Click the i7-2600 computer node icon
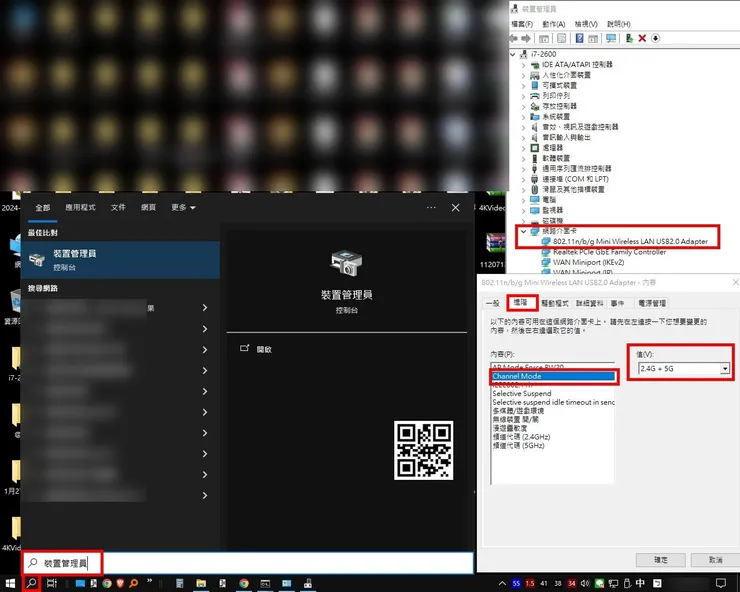This screenshot has width=740, height=592. click(x=524, y=54)
